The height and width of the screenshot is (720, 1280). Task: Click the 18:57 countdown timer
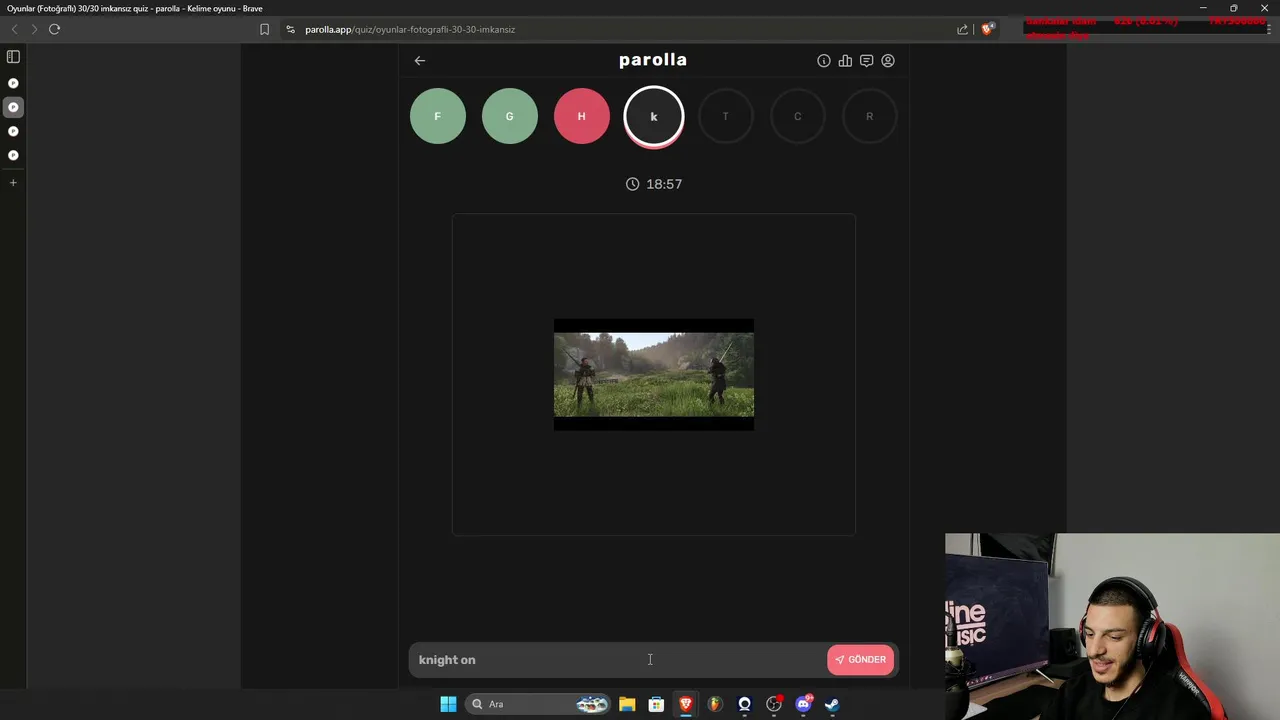pos(654,184)
